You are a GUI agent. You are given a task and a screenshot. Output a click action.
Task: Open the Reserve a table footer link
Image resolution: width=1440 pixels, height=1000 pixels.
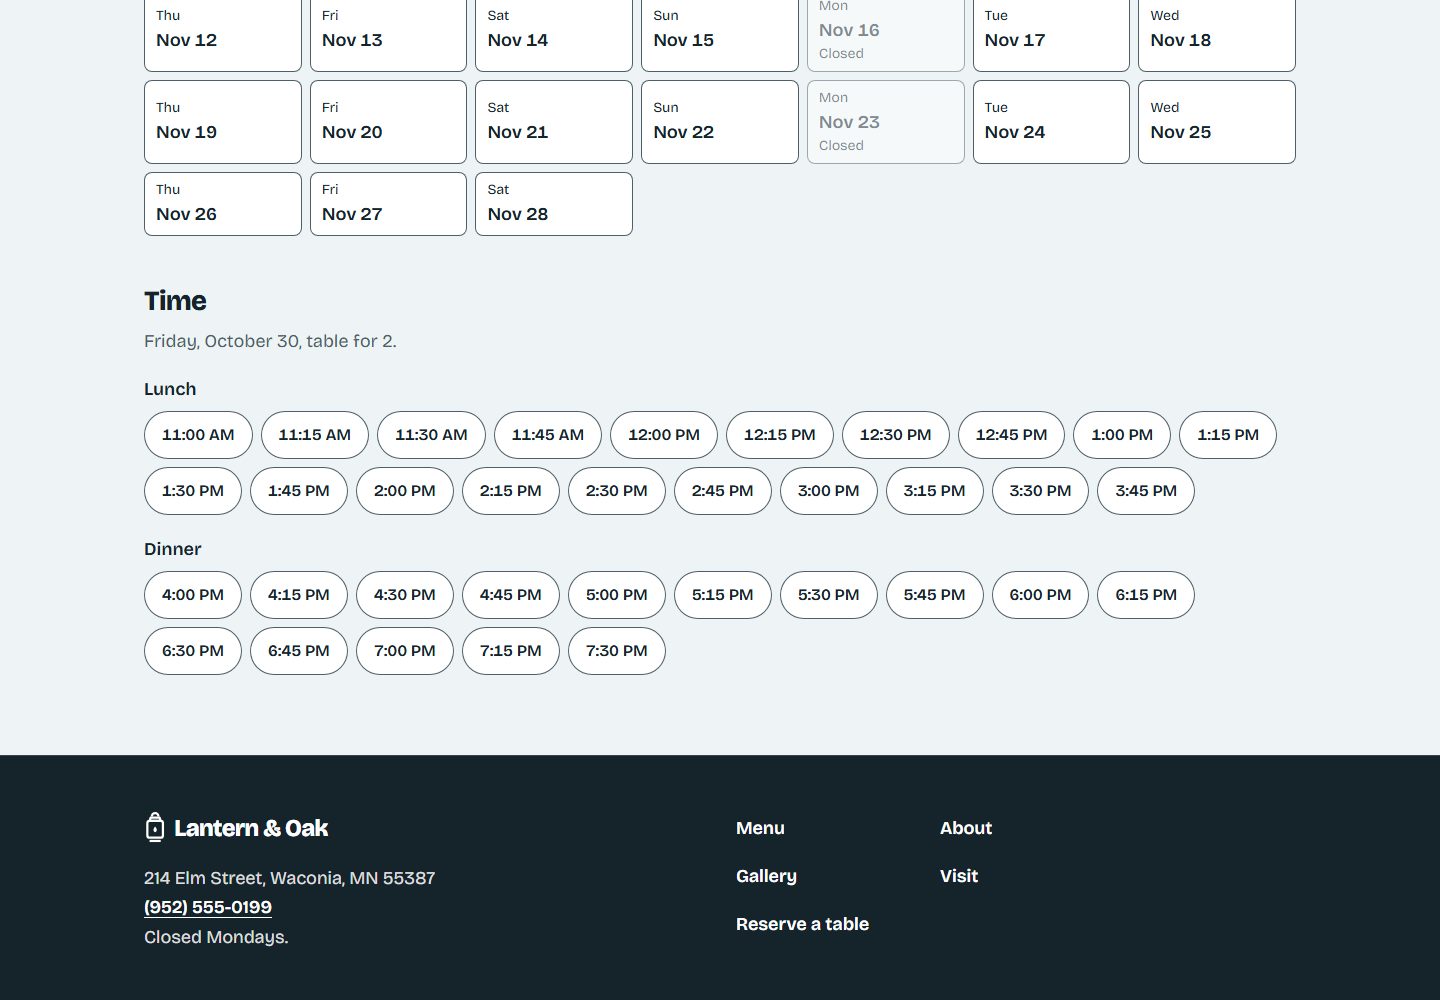coord(802,924)
